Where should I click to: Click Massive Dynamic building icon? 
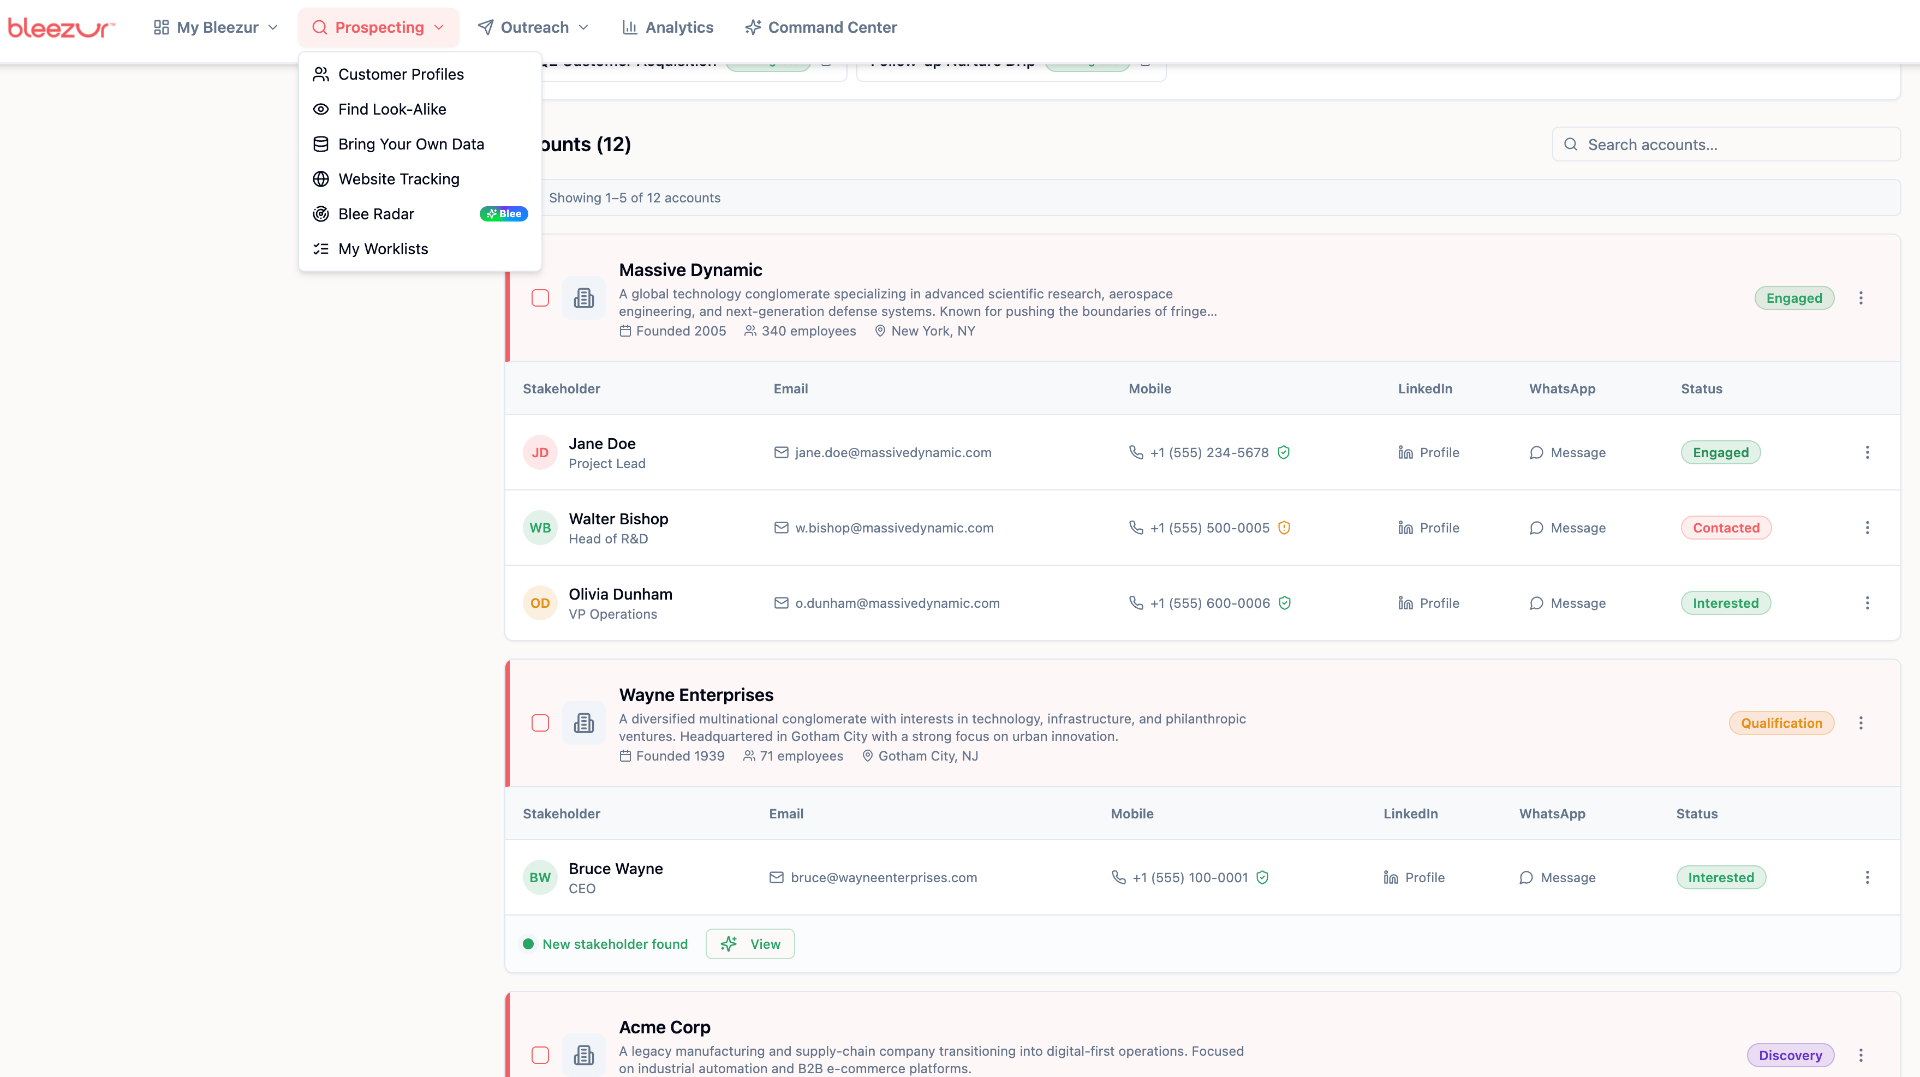[x=584, y=298]
